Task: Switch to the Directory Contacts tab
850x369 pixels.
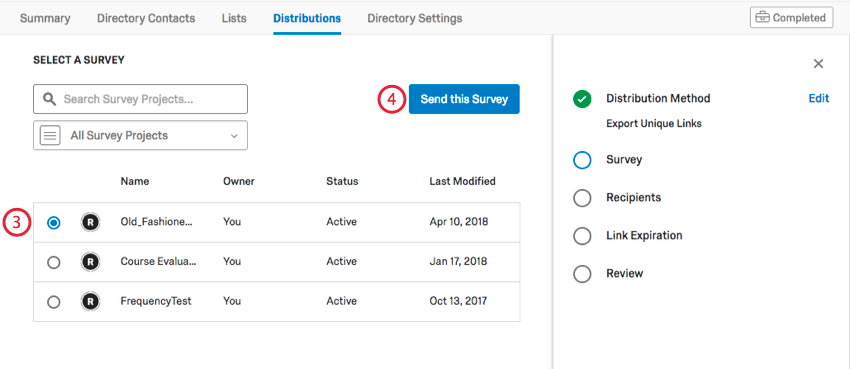Action: (x=146, y=18)
